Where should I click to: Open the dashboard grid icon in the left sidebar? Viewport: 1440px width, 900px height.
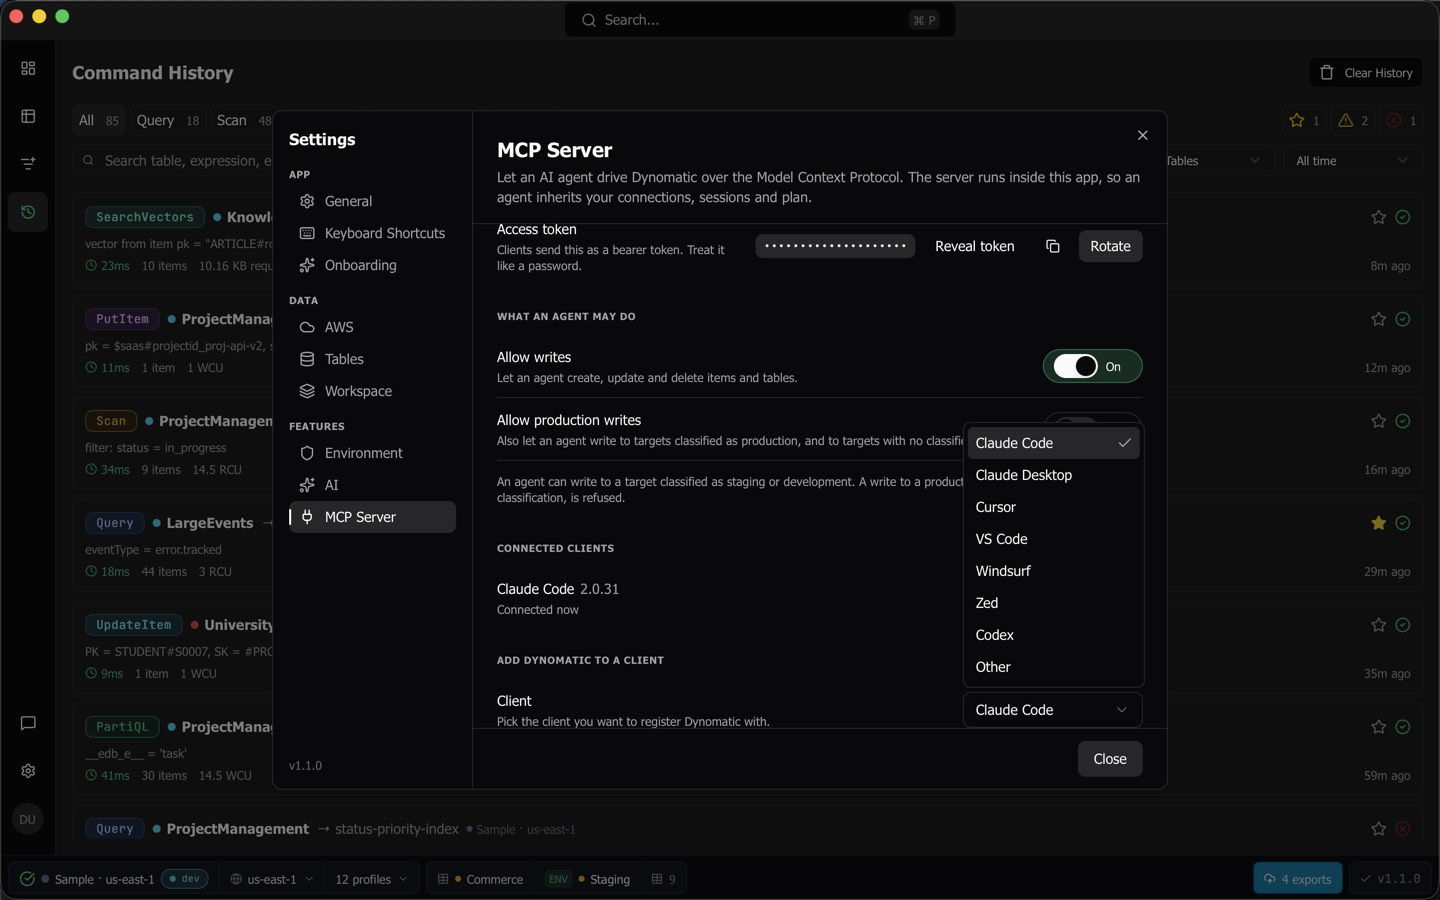coord(28,68)
